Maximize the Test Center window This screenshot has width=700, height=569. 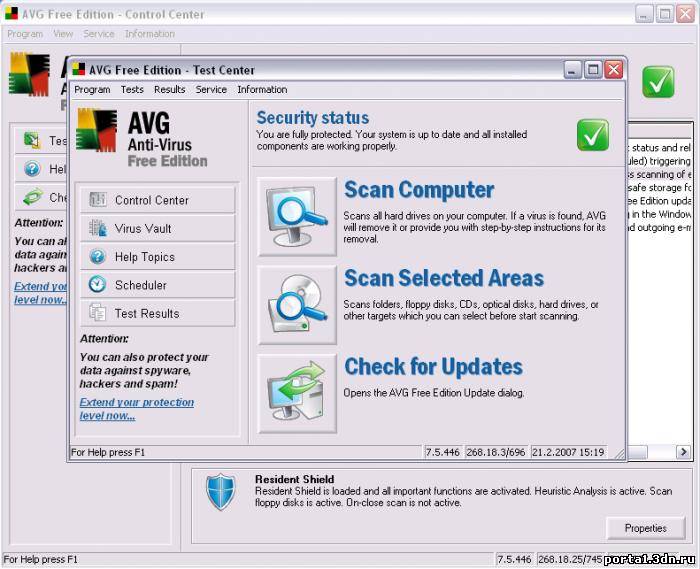tap(593, 70)
